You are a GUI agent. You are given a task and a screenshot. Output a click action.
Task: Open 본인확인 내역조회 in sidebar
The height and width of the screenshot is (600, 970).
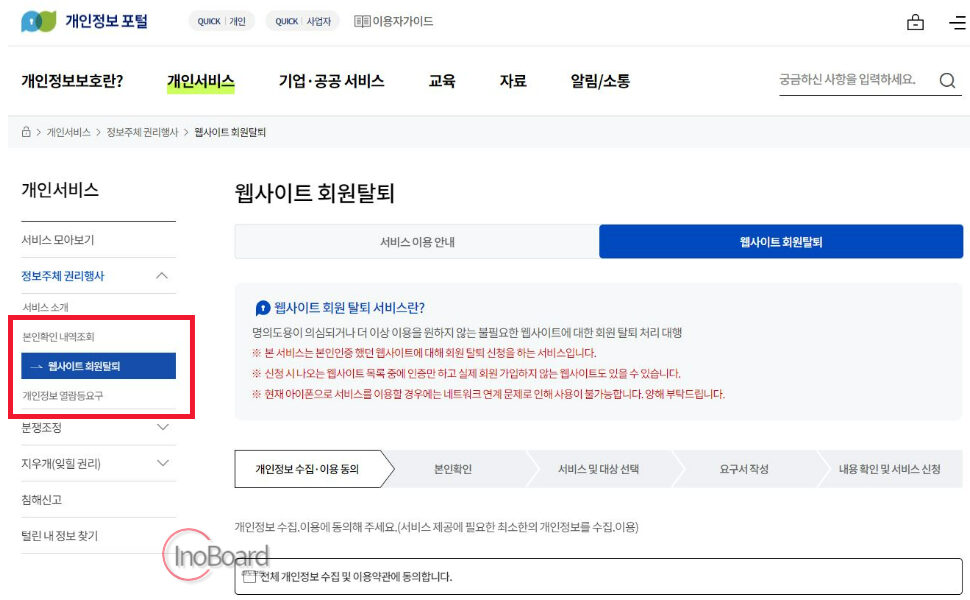click(58, 337)
